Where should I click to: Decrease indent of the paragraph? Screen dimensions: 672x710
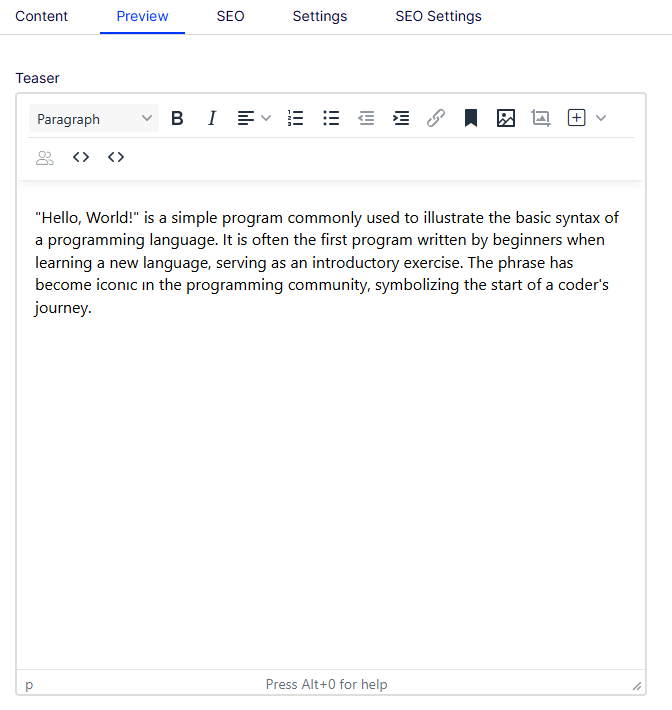tap(366, 119)
